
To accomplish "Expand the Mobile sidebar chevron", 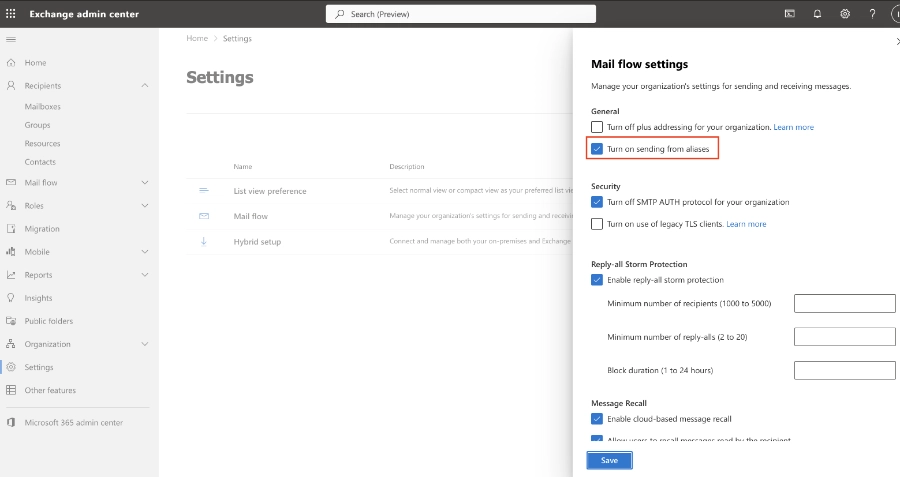I will tap(145, 251).
